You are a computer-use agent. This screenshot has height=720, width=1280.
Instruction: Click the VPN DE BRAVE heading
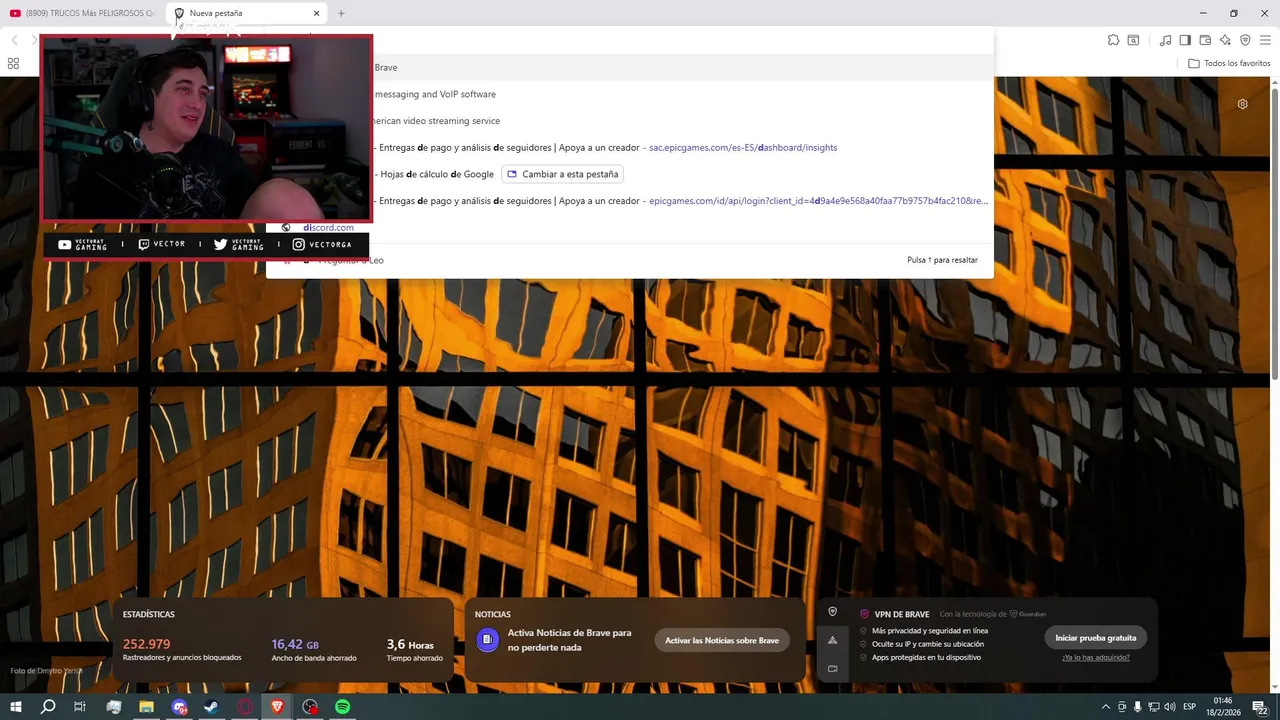pyautogui.click(x=902, y=614)
